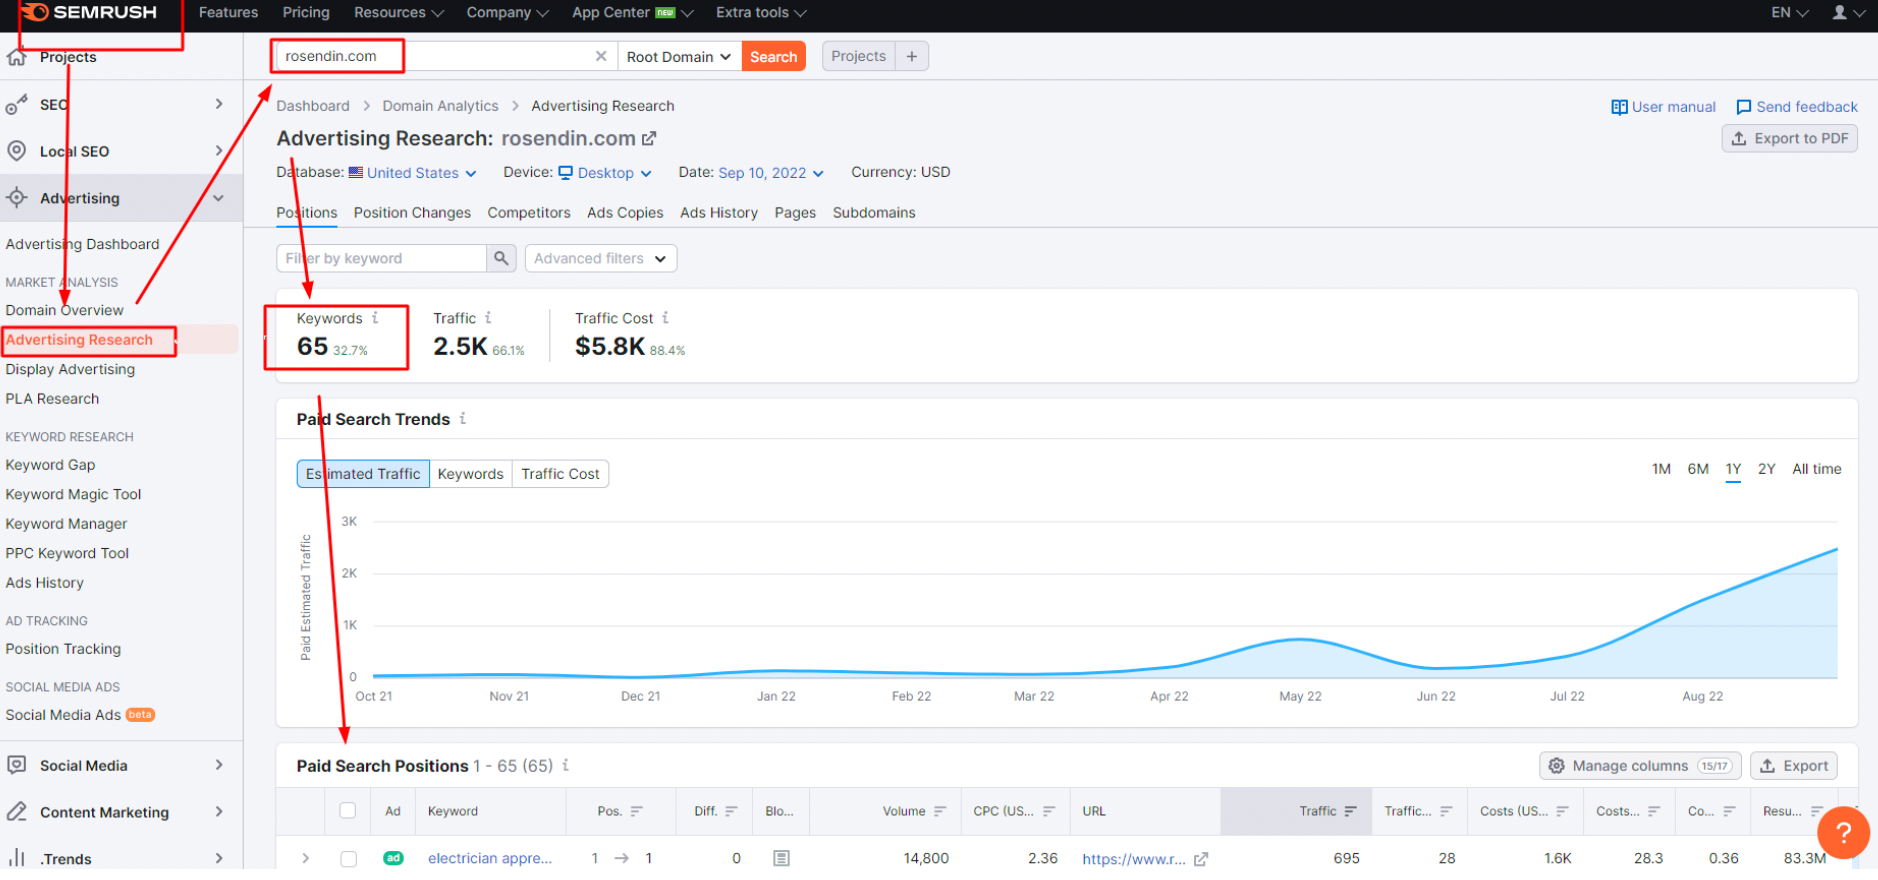Open Keyword Magic Tool in sidebar
Viewport: 1878px width, 880px height.
point(73,494)
